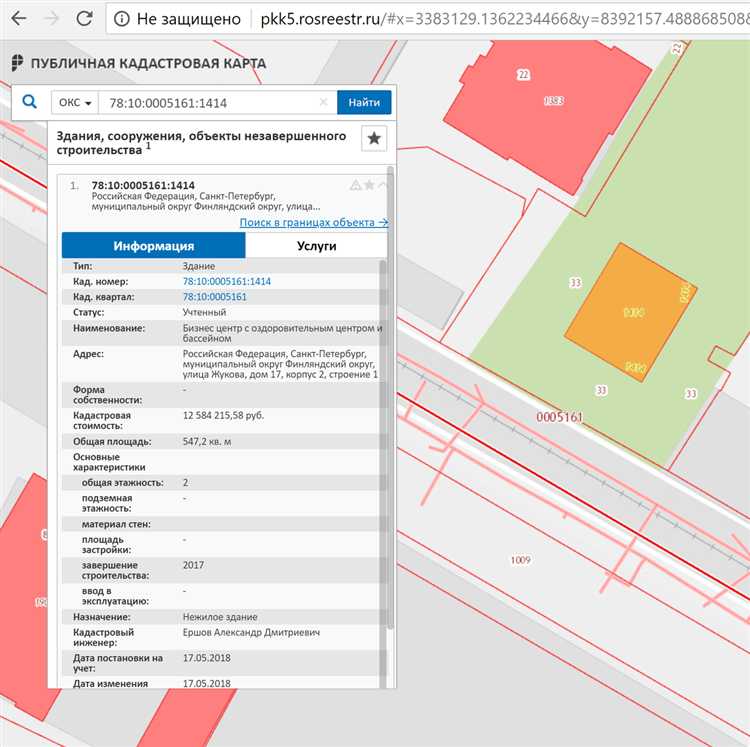The height and width of the screenshot is (747, 750).
Task: Click in the cadastral number search field
Action: (210, 102)
